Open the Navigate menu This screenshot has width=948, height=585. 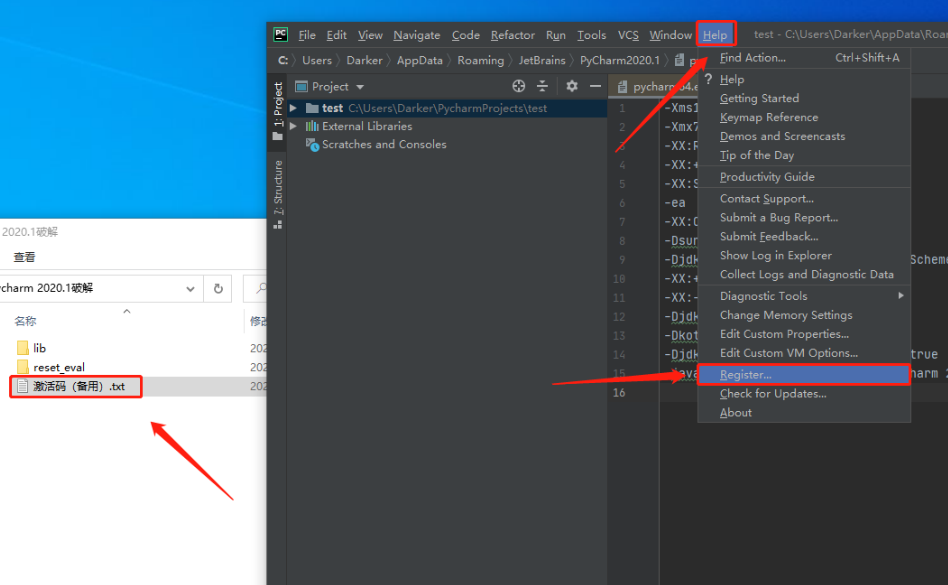click(x=417, y=35)
